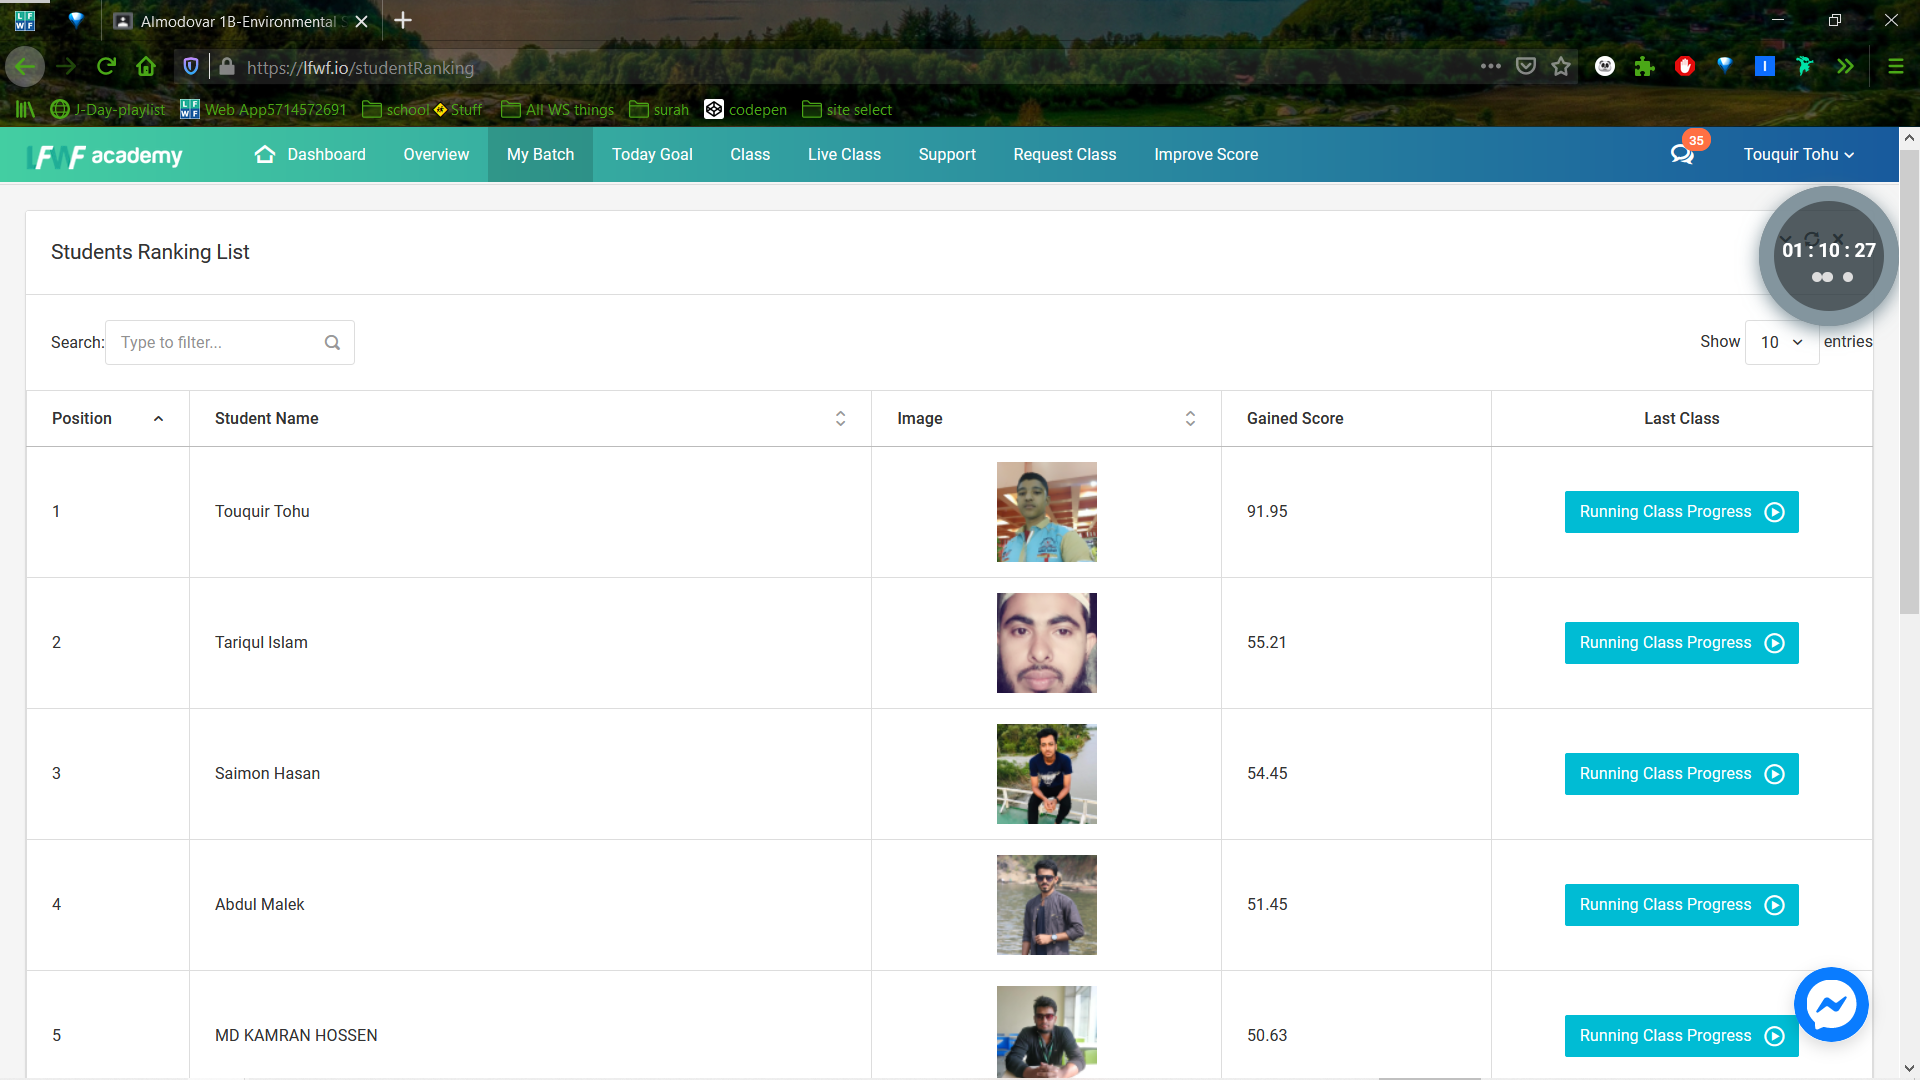Open Touquir Tohu user menu
1920x1080 pixels.
[1798, 155]
